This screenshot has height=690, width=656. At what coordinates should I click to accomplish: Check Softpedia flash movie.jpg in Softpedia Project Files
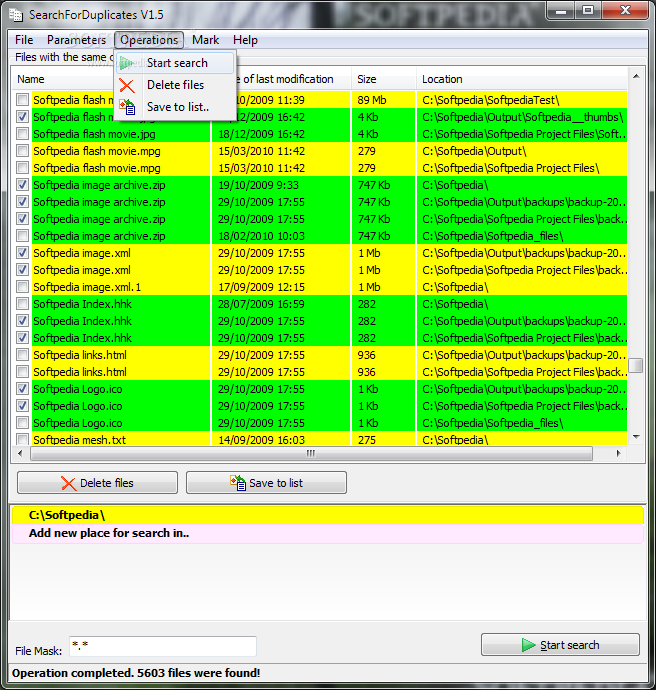coord(22,134)
